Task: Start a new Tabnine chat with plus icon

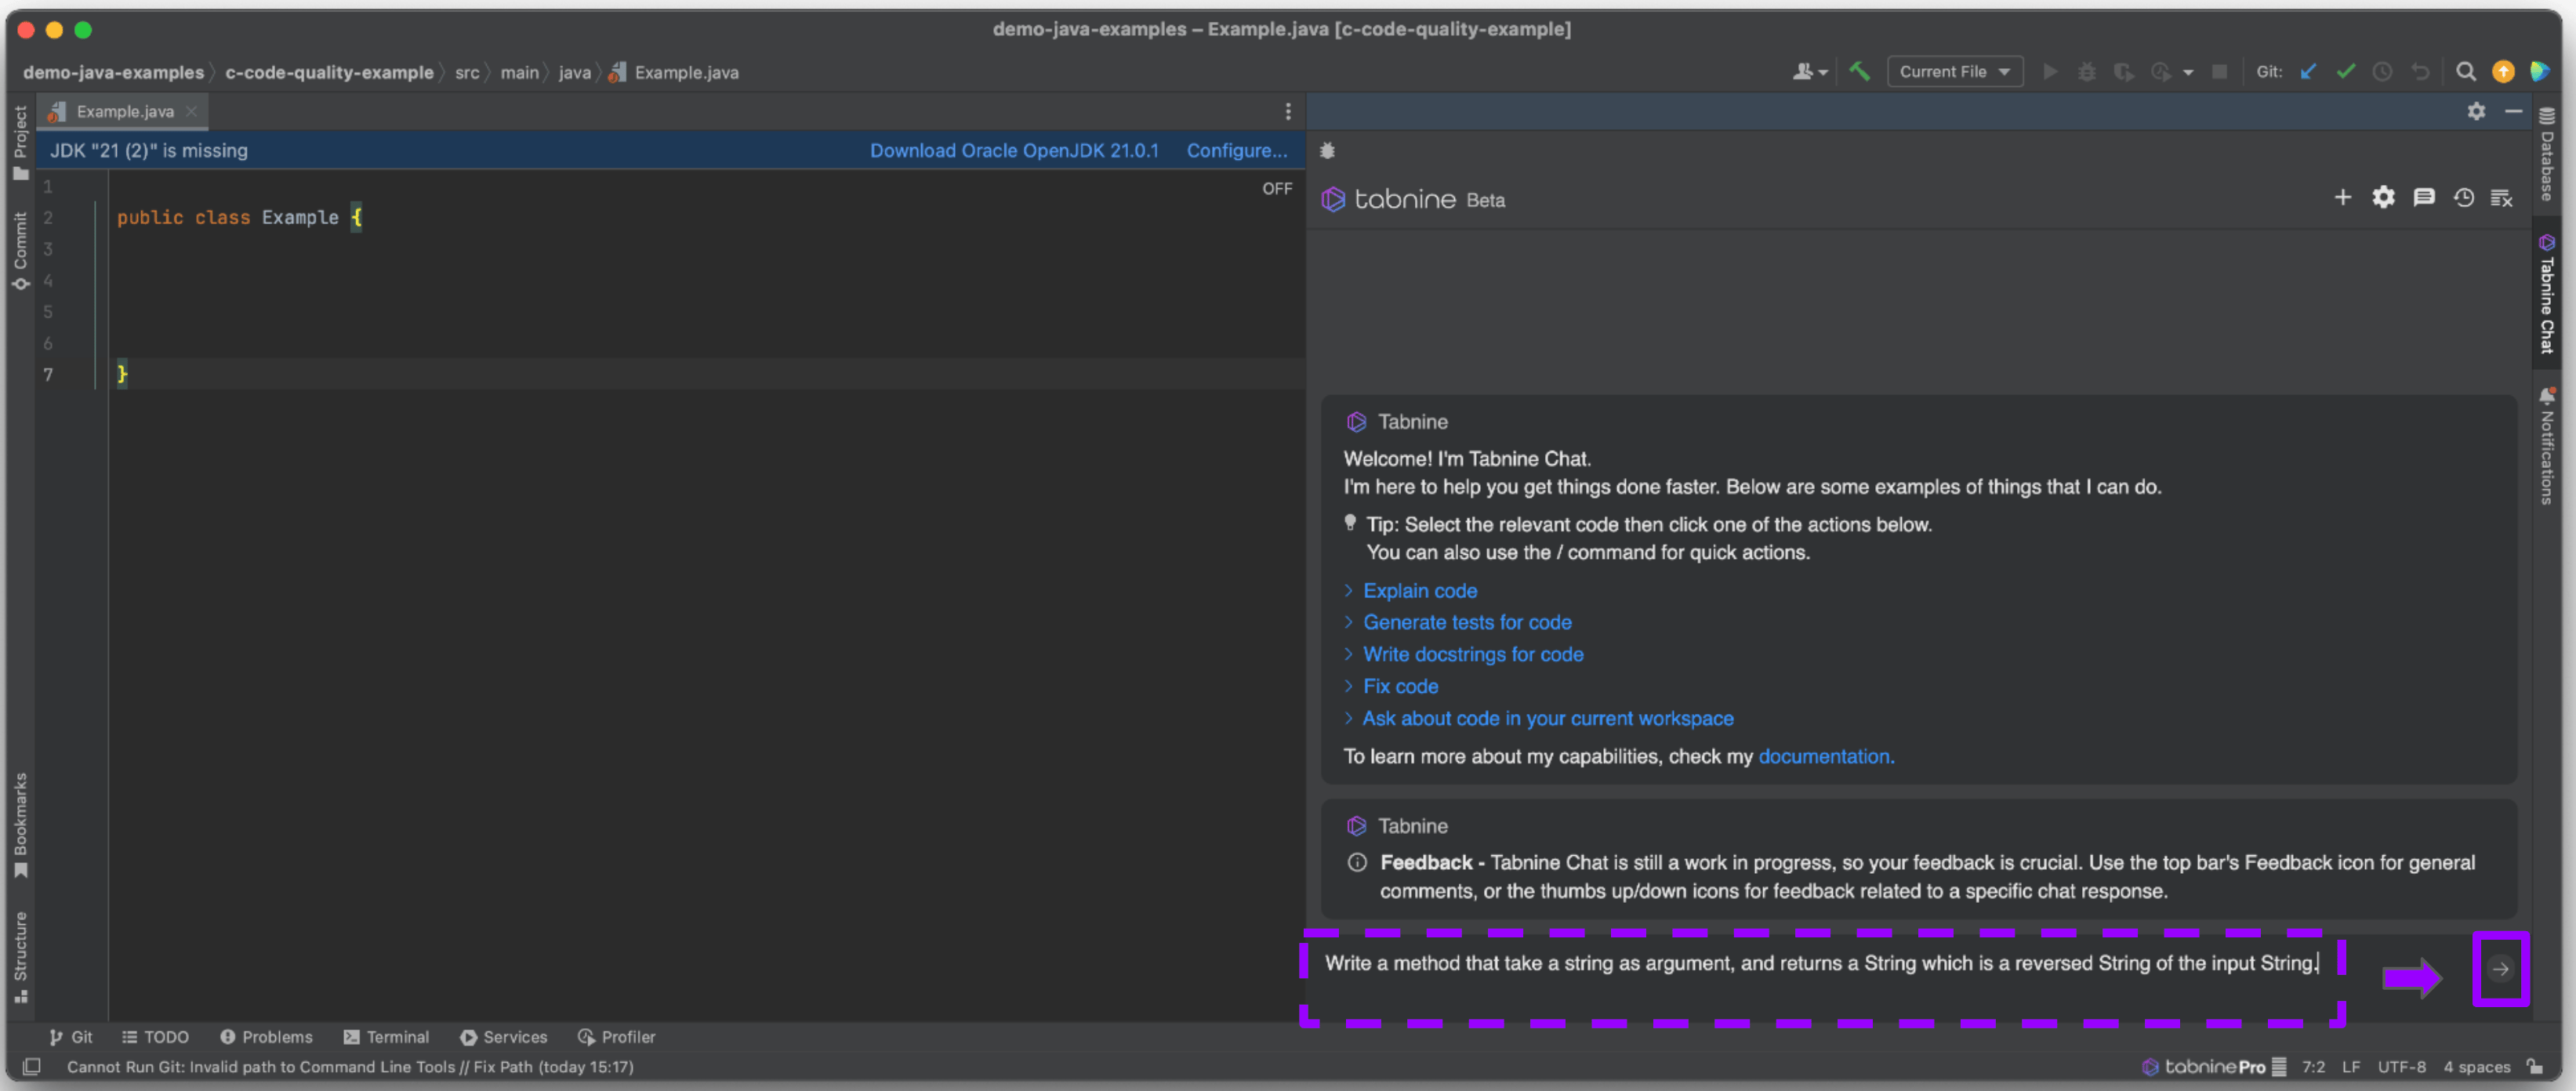Action: (2342, 198)
